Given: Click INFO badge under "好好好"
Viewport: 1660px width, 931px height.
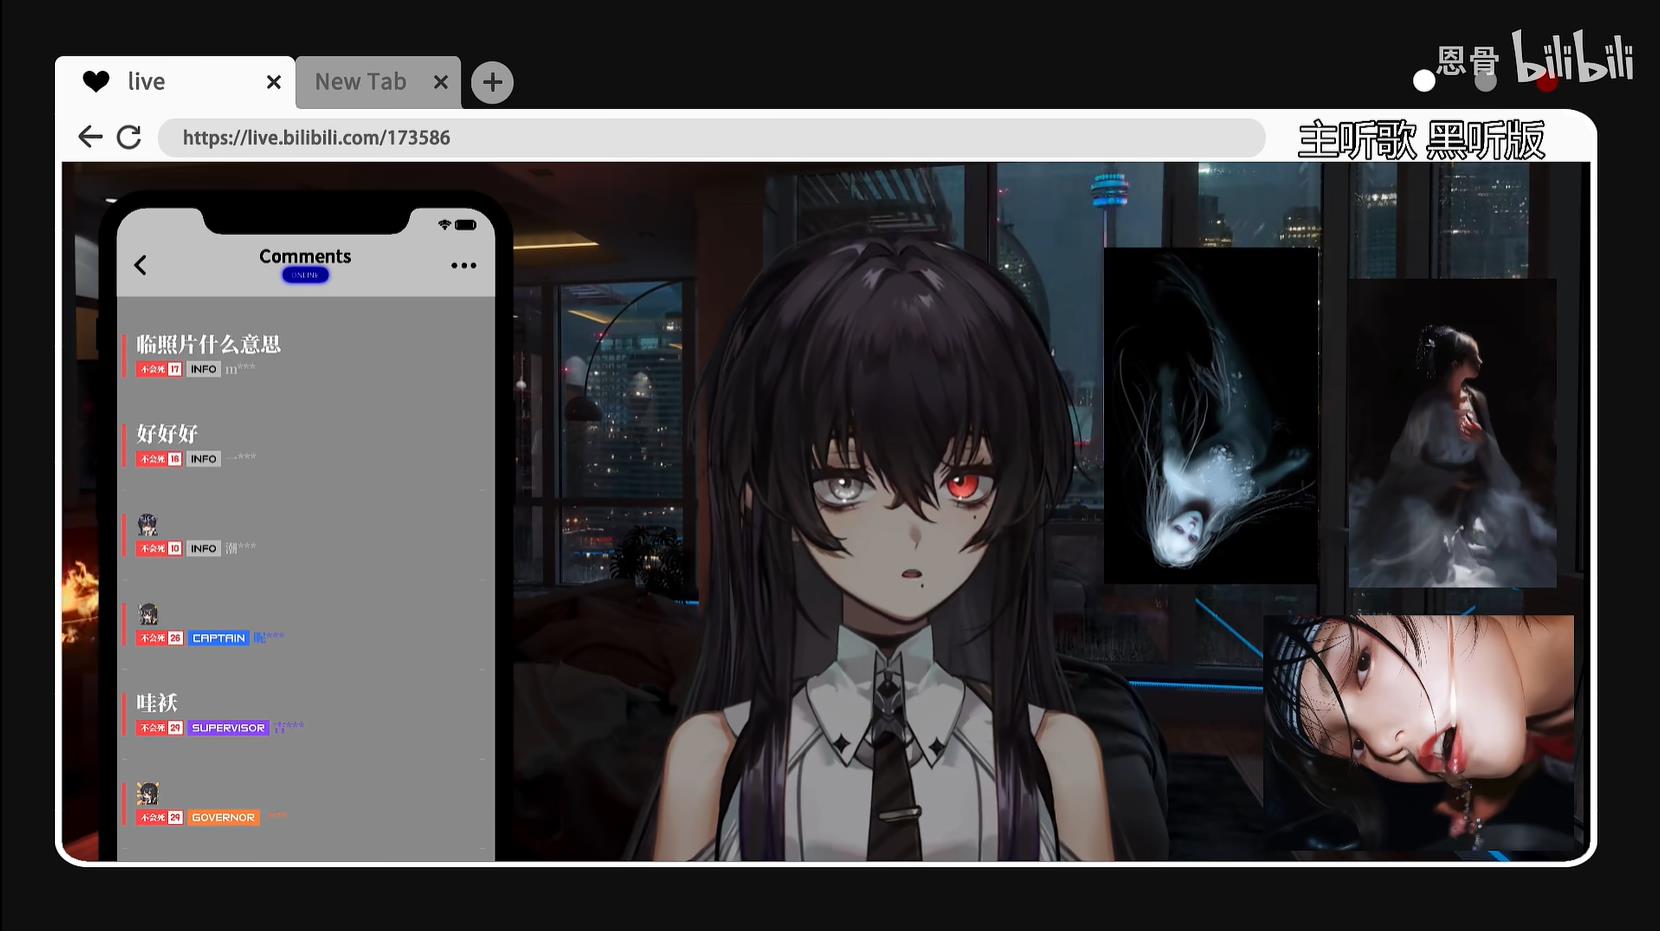Looking at the screenshot, I should 203,459.
